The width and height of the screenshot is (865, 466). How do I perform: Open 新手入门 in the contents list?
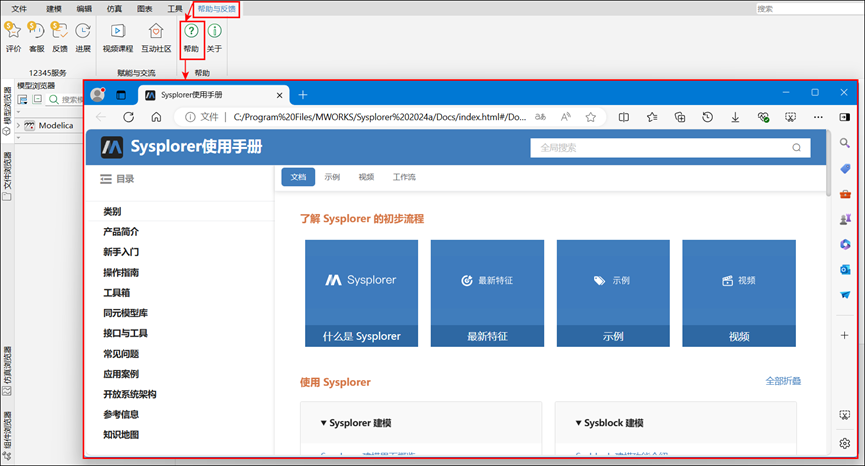(121, 252)
